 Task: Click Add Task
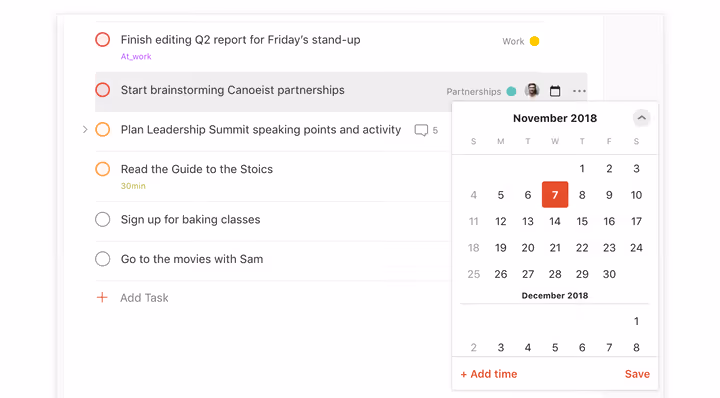(144, 298)
